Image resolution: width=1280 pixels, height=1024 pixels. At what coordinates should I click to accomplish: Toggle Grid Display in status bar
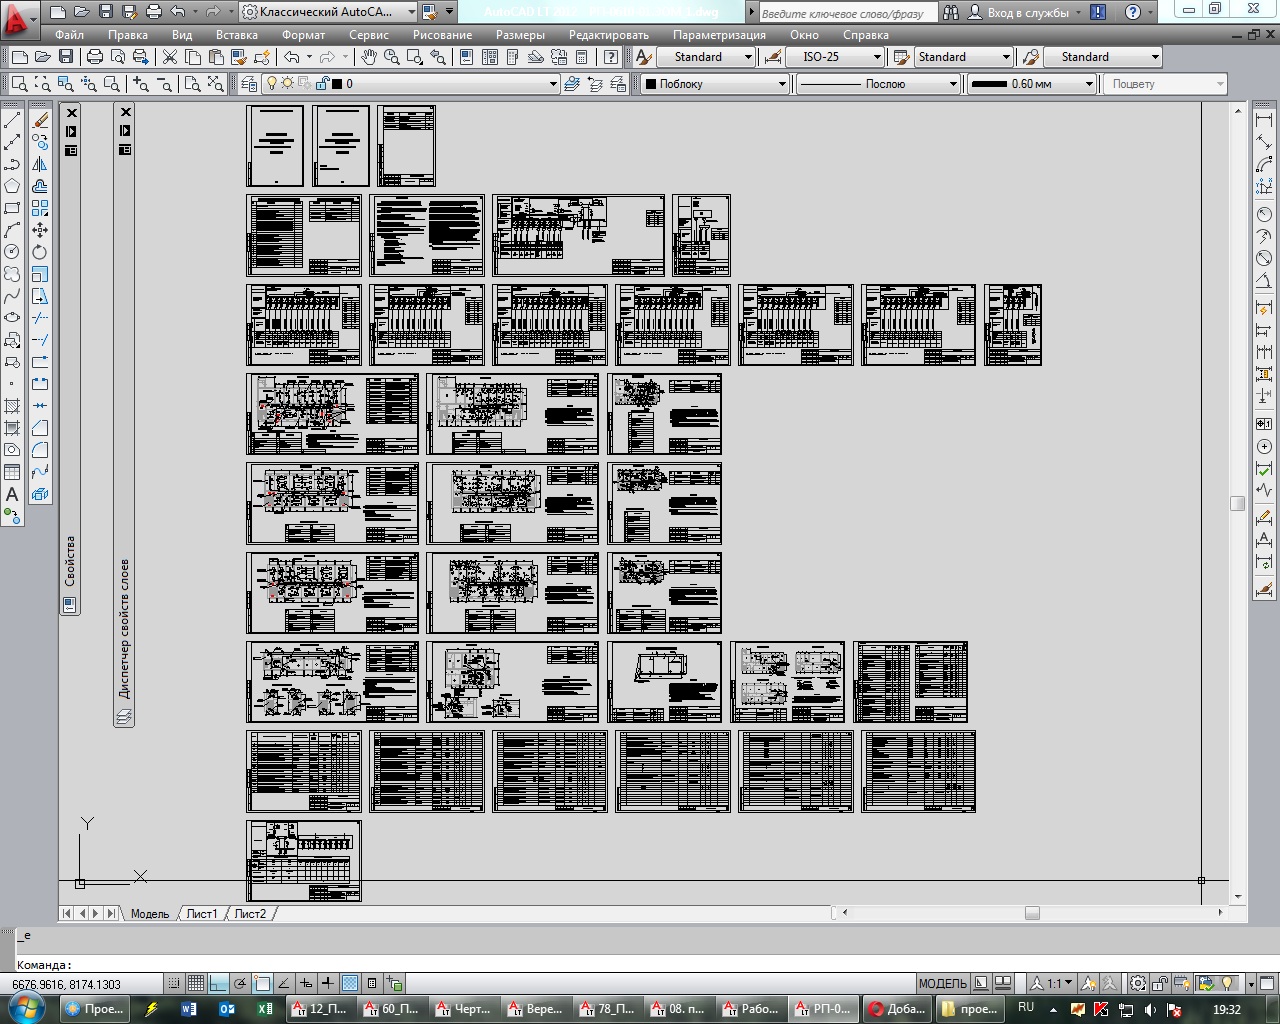tap(196, 983)
